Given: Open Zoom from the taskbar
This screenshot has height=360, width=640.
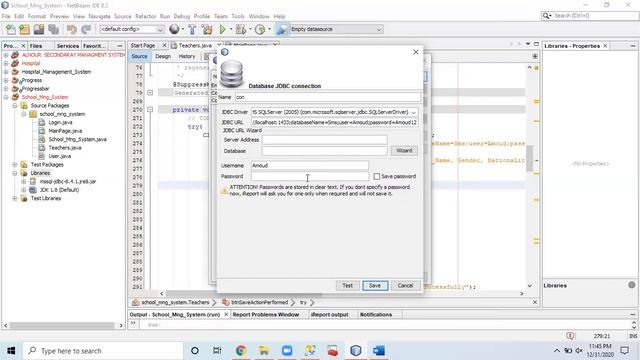Looking at the screenshot, I should (287, 351).
